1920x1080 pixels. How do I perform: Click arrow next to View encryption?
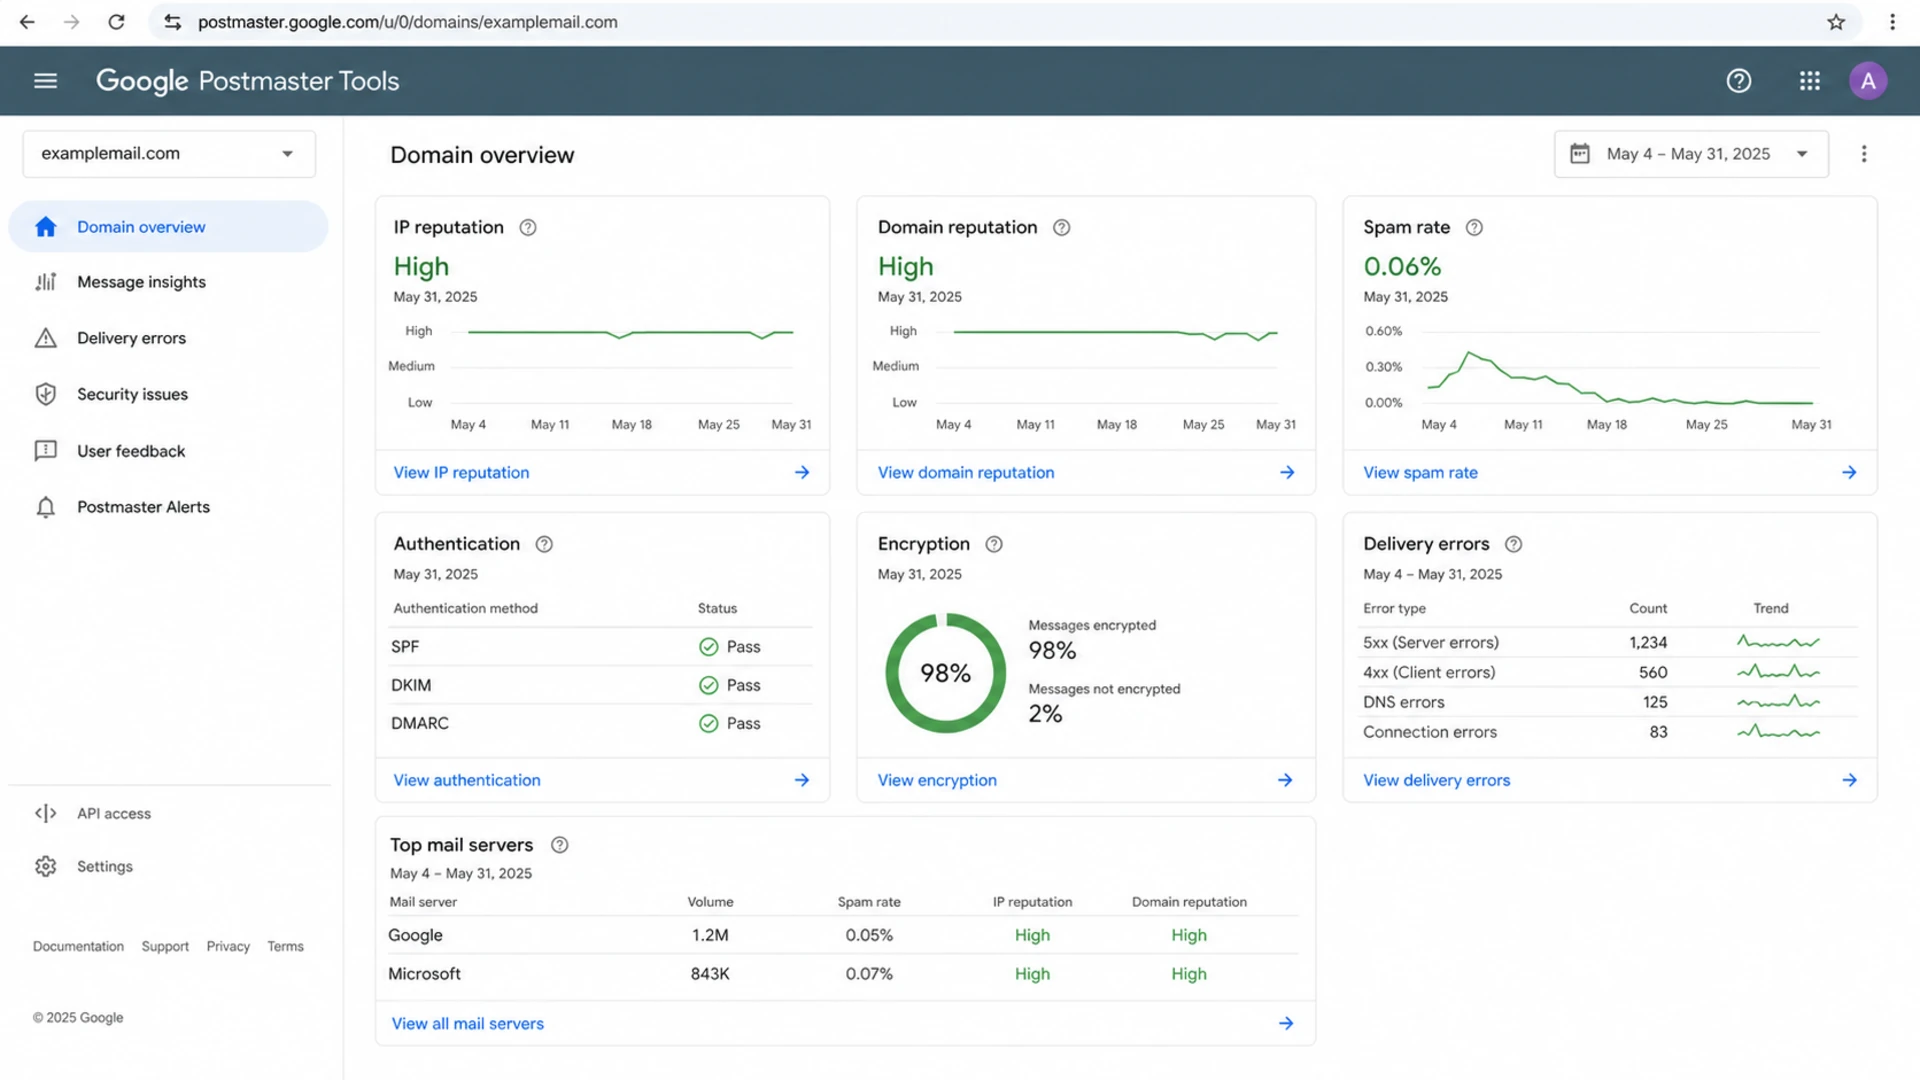pos(1285,780)
